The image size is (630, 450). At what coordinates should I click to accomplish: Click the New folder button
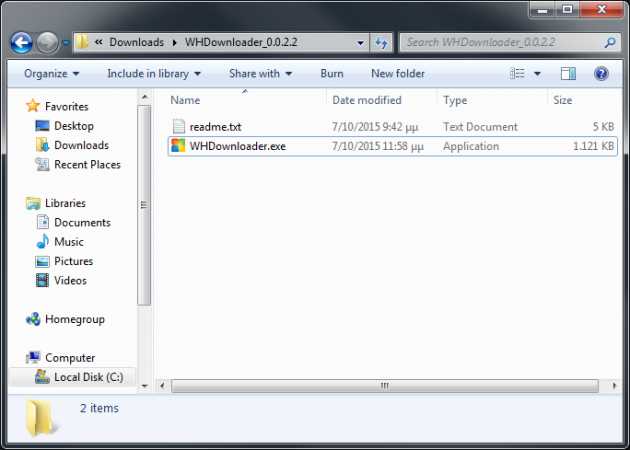[x=397, y=74]
